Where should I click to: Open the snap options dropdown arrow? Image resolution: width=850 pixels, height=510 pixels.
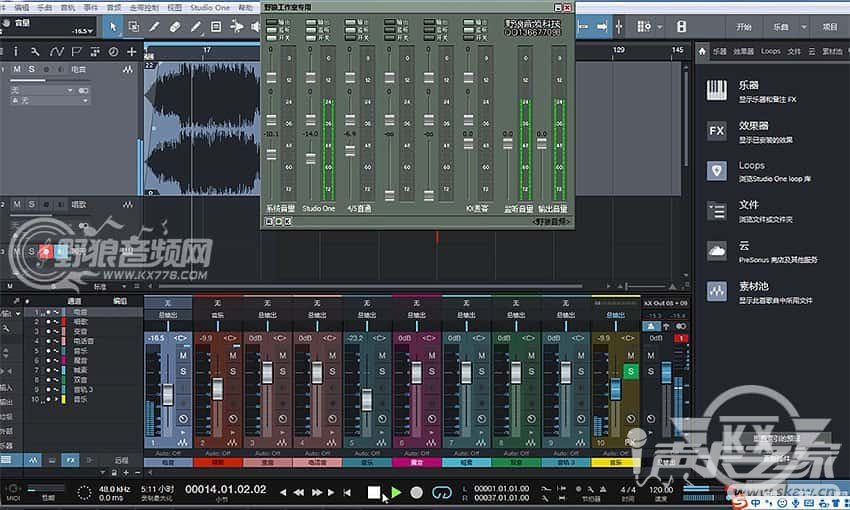[659, 27]
